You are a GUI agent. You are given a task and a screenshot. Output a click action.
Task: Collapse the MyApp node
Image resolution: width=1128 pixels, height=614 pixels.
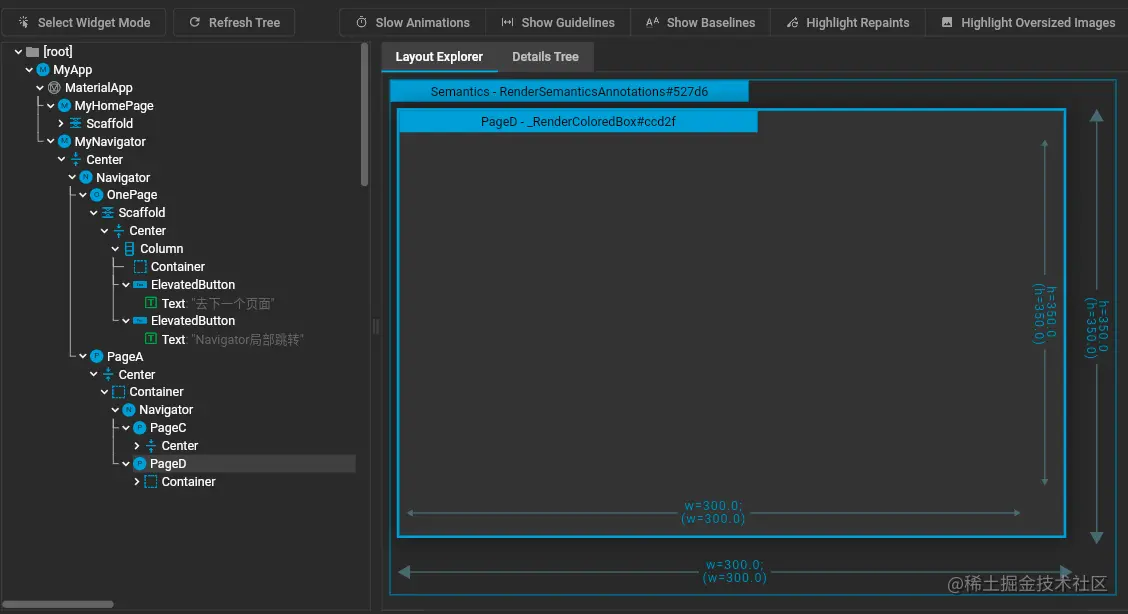(29, 70)
